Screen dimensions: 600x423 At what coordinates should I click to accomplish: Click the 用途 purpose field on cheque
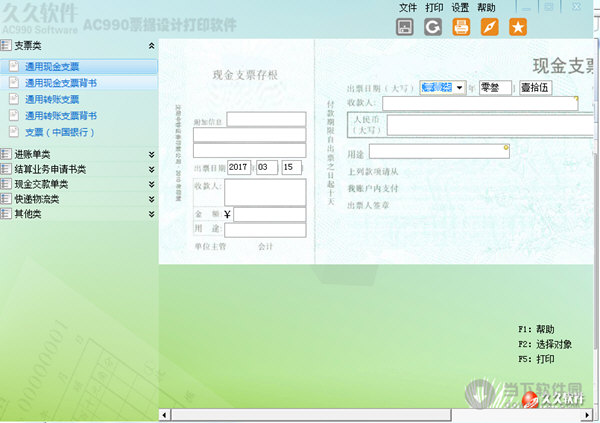point(438,152)
